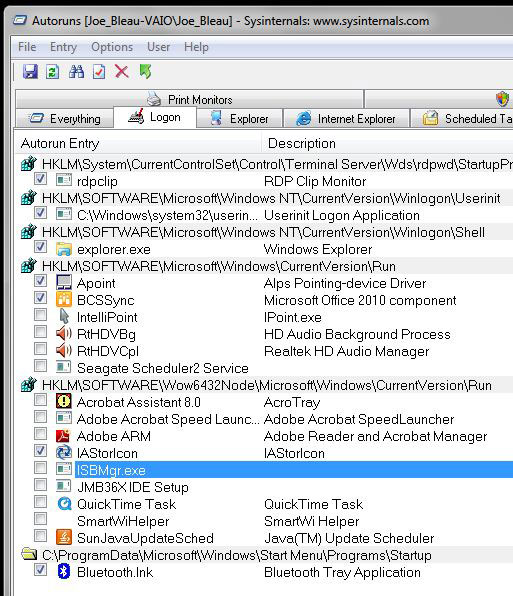513x596 pixels.
Task: Open the Entry menu
Action: click(x=63, y=47)
